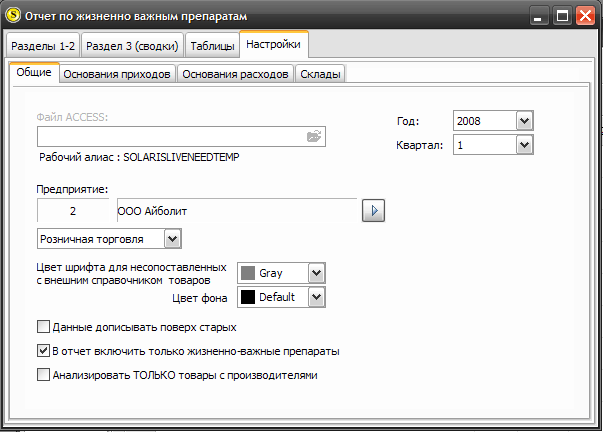The image size is (603, 432).
Task: Open the Gray font color dropdown
Action: click(316, 273)
